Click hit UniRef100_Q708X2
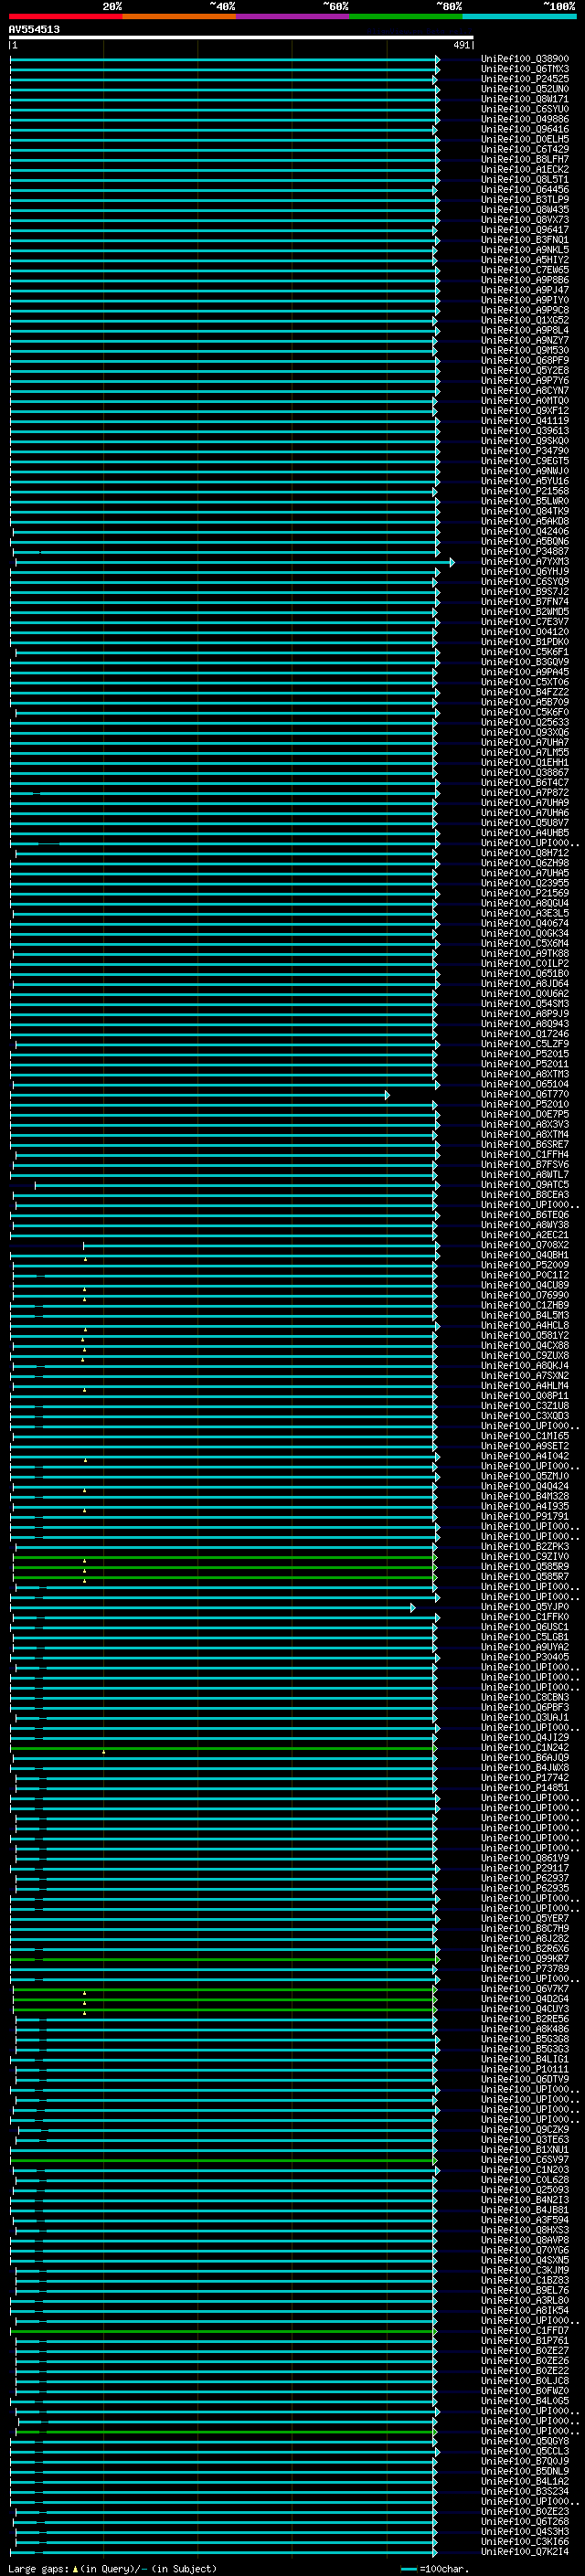This screenshot has width=585, height=2576. 524,1245
